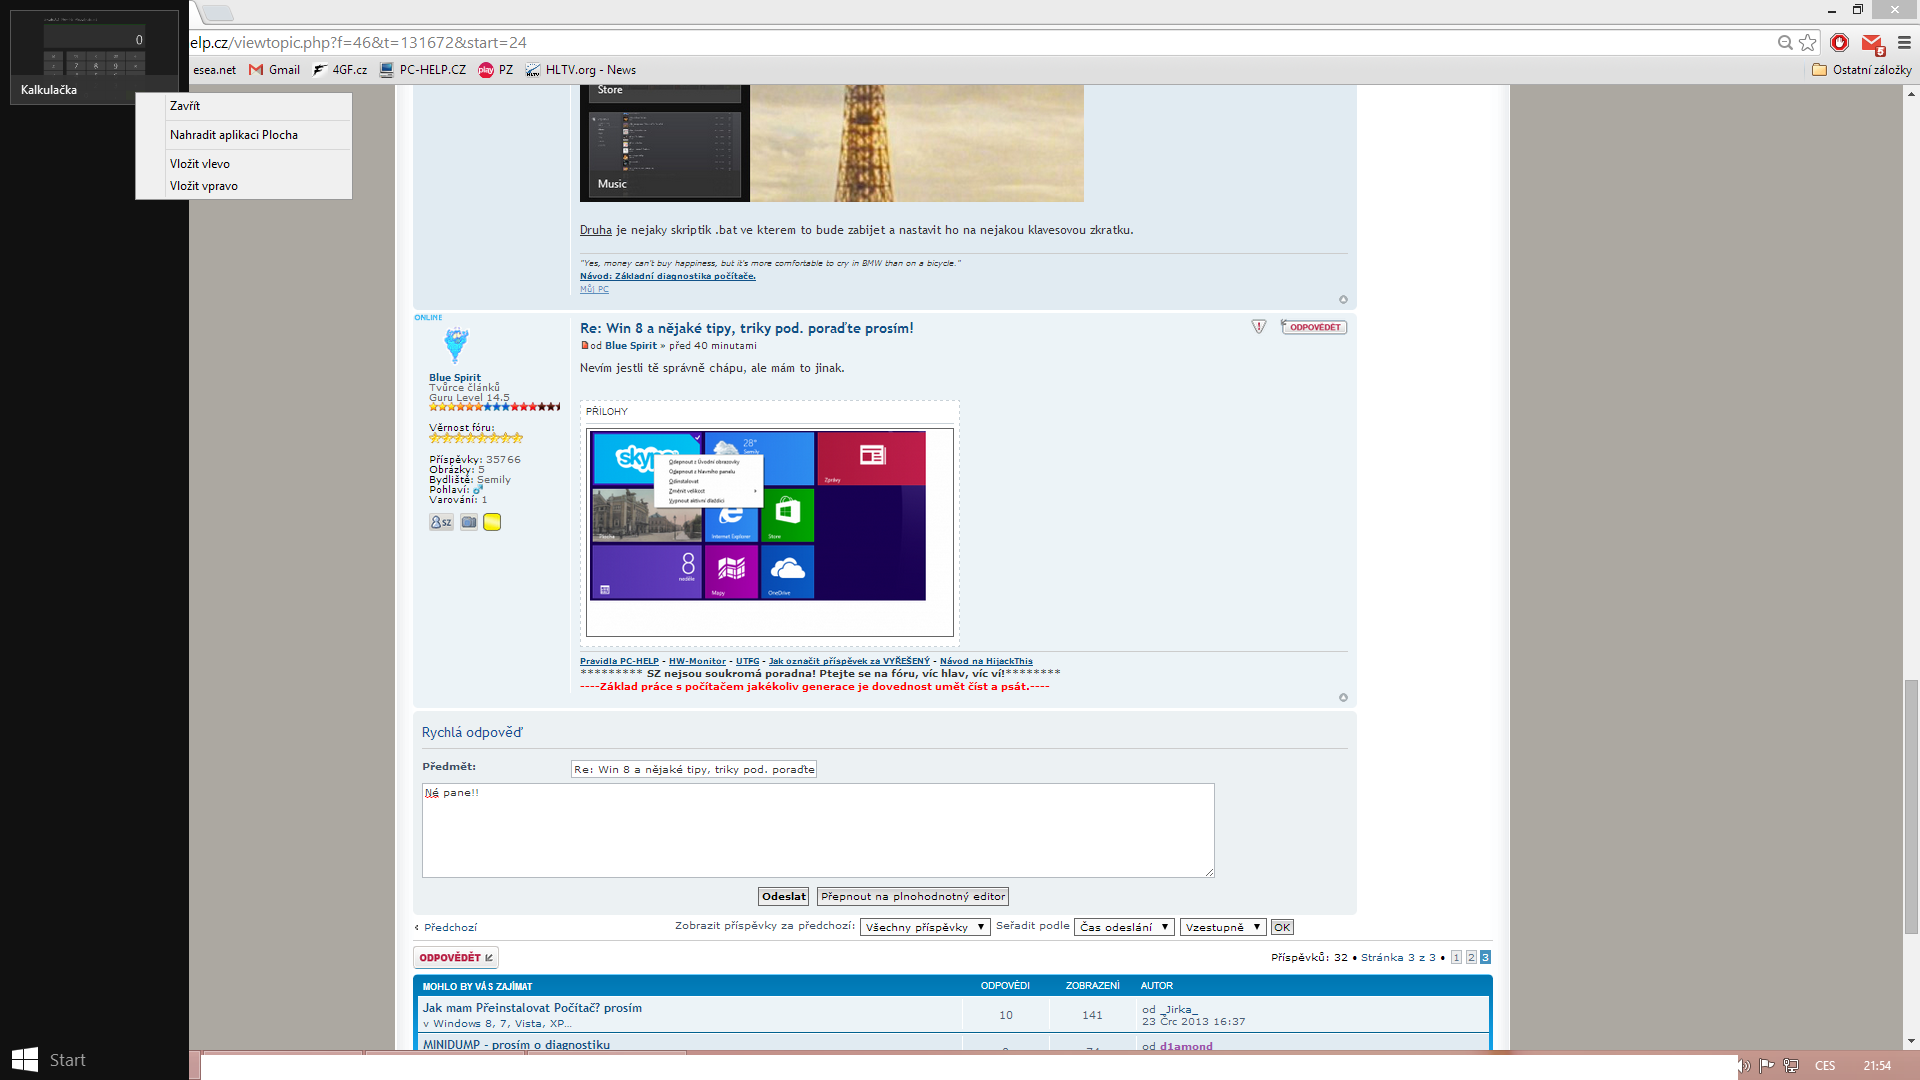
Task: Select 'Zavřít' in the context menu
Action: click(185, 106)
